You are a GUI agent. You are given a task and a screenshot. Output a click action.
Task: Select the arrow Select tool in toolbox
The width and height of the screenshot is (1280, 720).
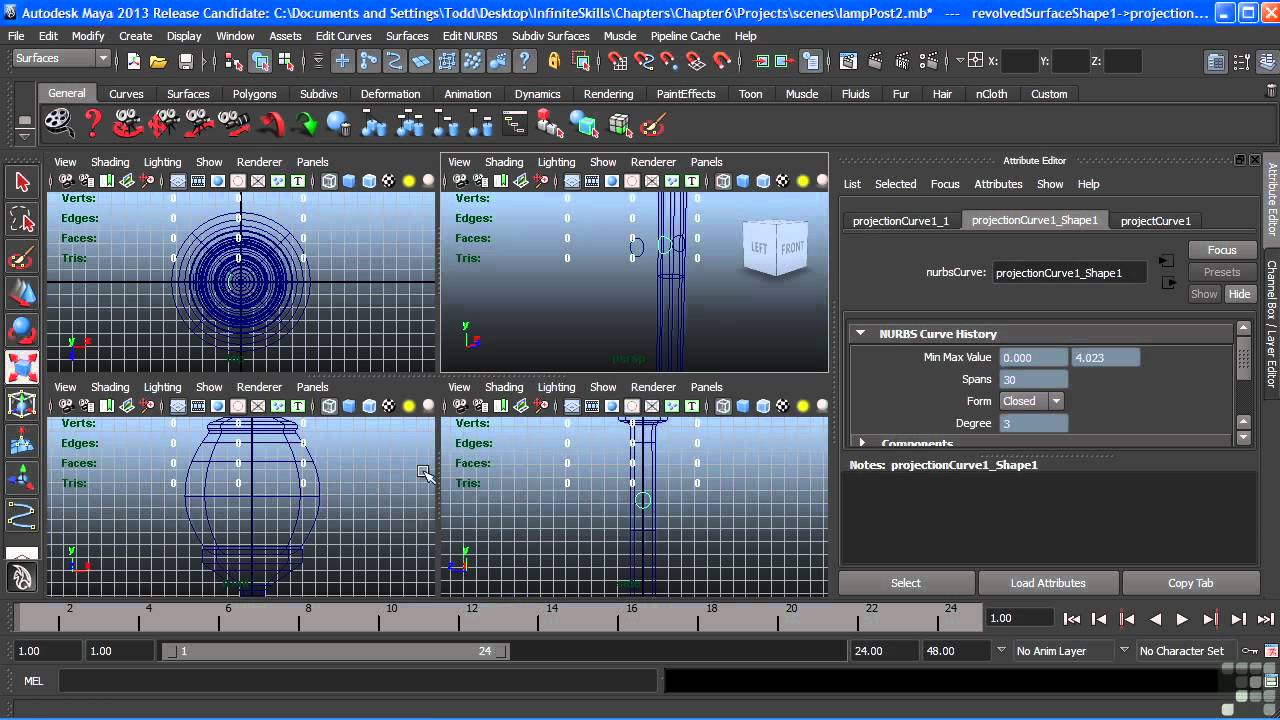[22, 182]
